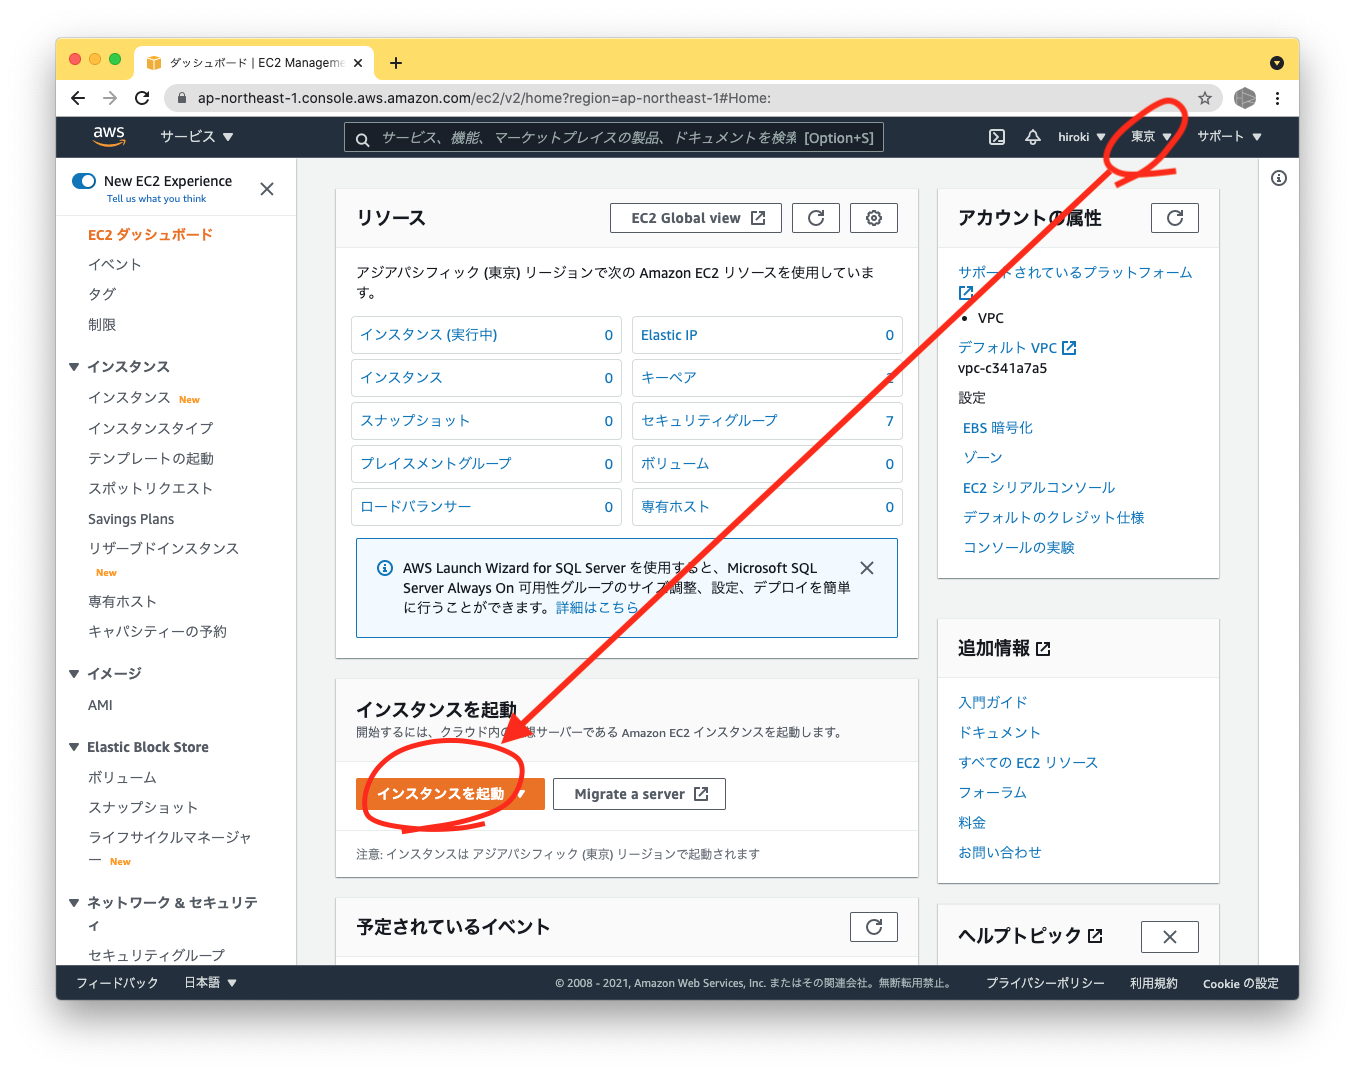
Task: Open the ロードバランサー resource tile
Action: click(486, 507)
